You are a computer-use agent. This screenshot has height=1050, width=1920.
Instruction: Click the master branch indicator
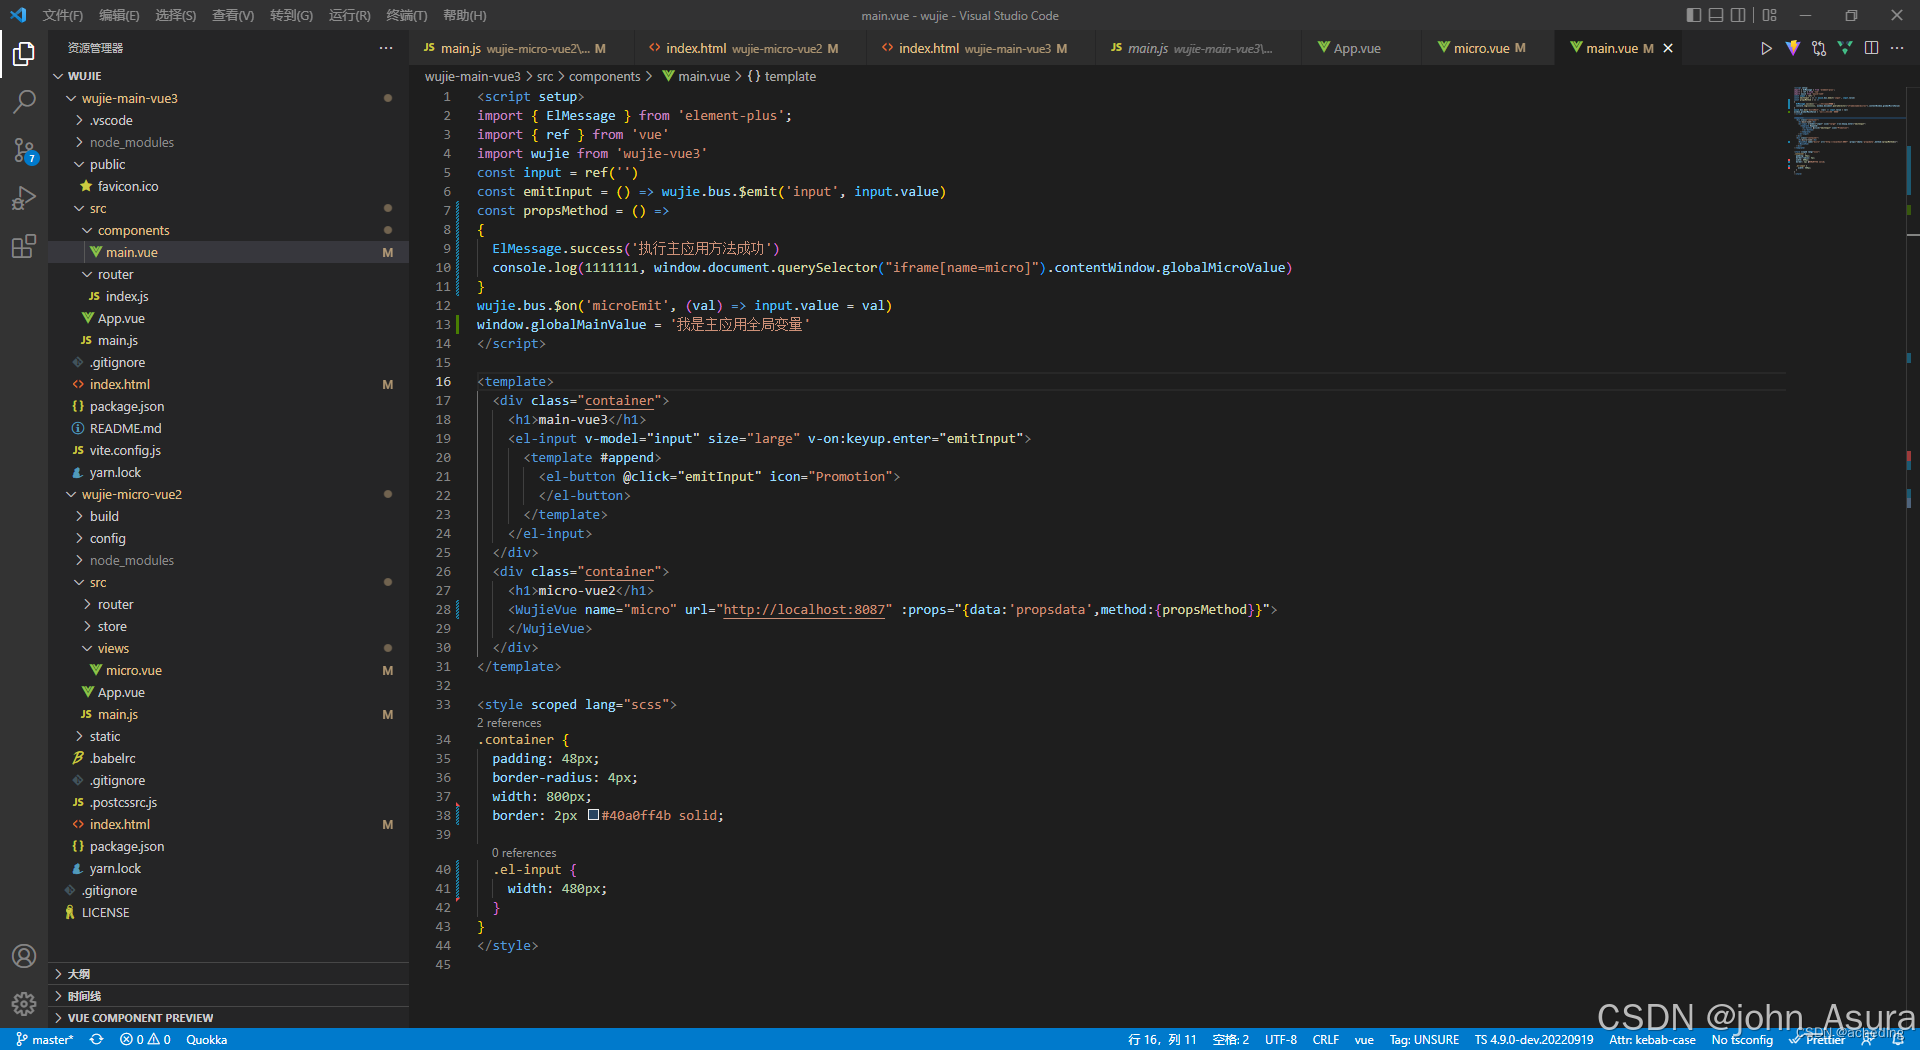[x=45, y=1039]
